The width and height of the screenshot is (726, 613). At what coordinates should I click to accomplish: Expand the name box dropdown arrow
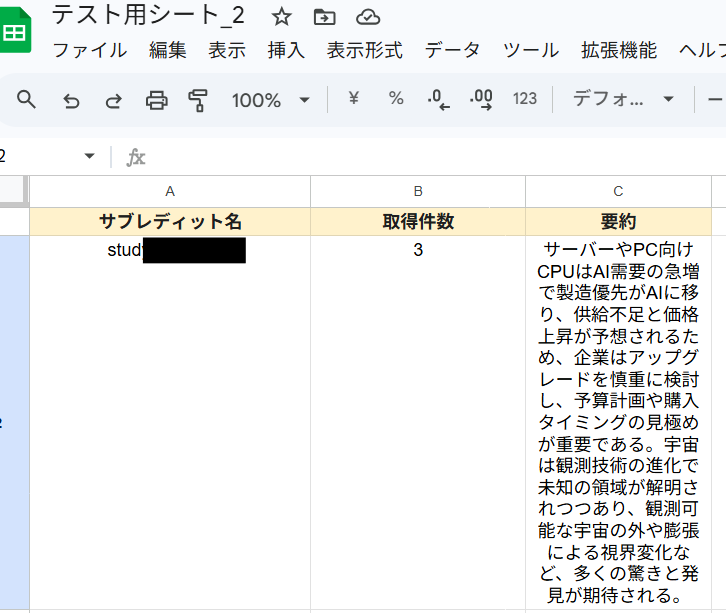(89, 156)
